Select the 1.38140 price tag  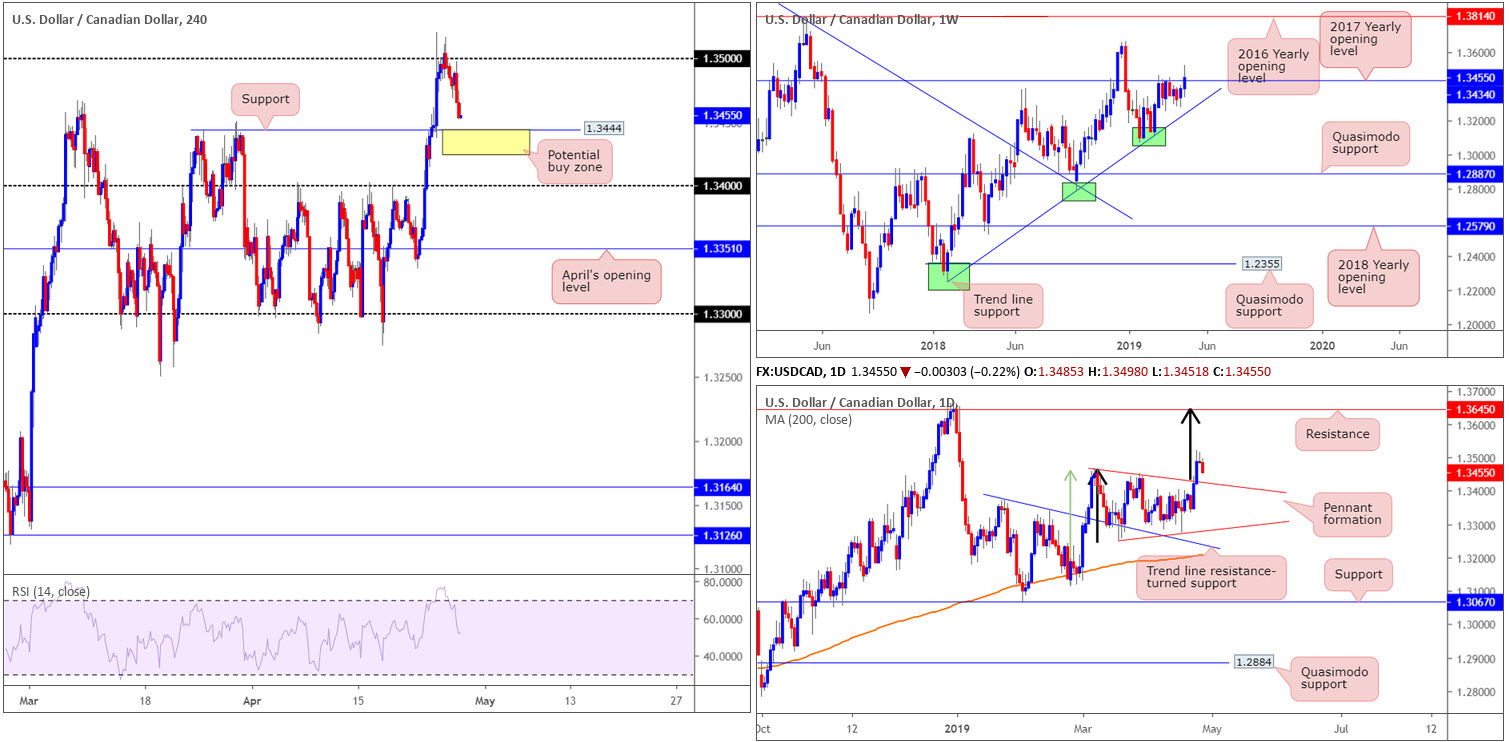pos(1473,17)
